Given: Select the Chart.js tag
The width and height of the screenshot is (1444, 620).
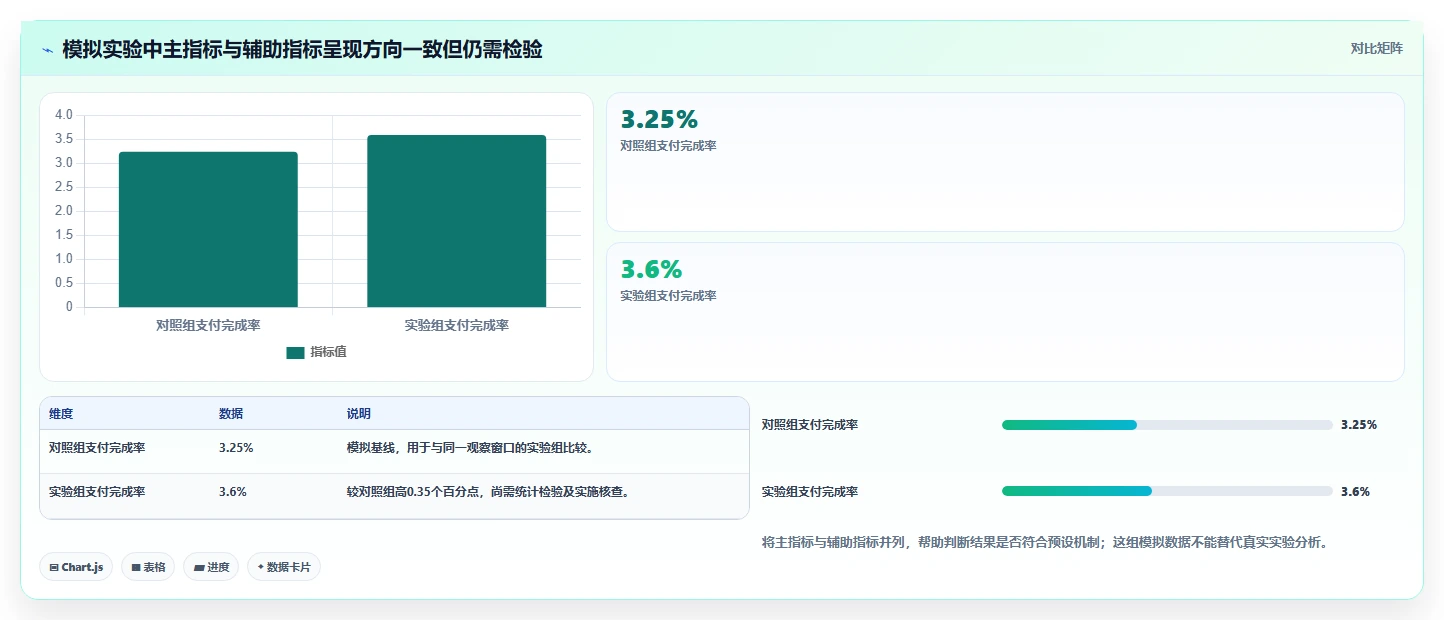Looking at the screenshot, I should coord(77,567).
